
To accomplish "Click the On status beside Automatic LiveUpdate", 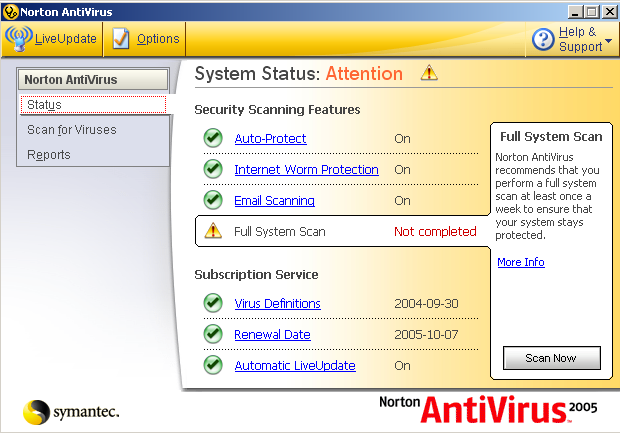I will pos(403,365).
